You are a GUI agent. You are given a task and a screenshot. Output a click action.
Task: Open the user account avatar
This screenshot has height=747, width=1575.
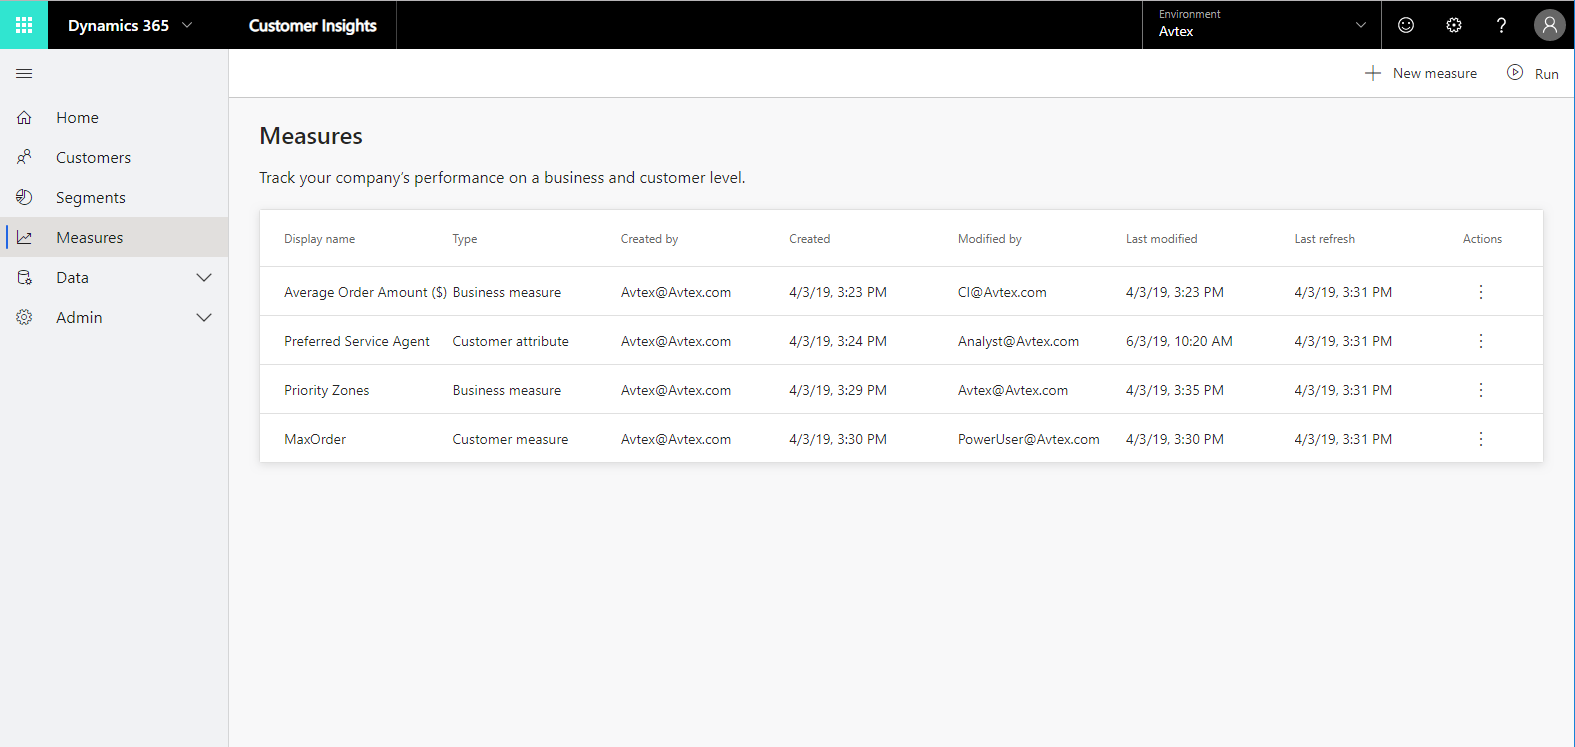pos(1549,25)
